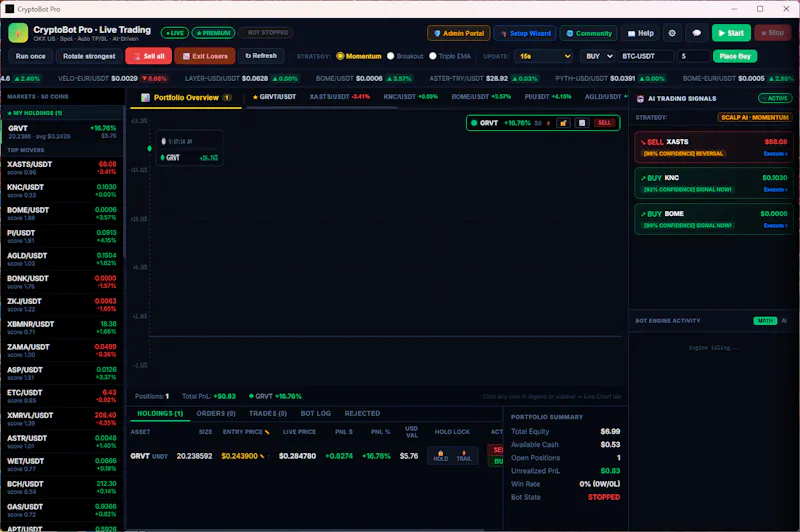The width and height of the screenshot is (800, 532).
Task: Click the CryptoBot Pro title bar icon
Action: (9, 9)
